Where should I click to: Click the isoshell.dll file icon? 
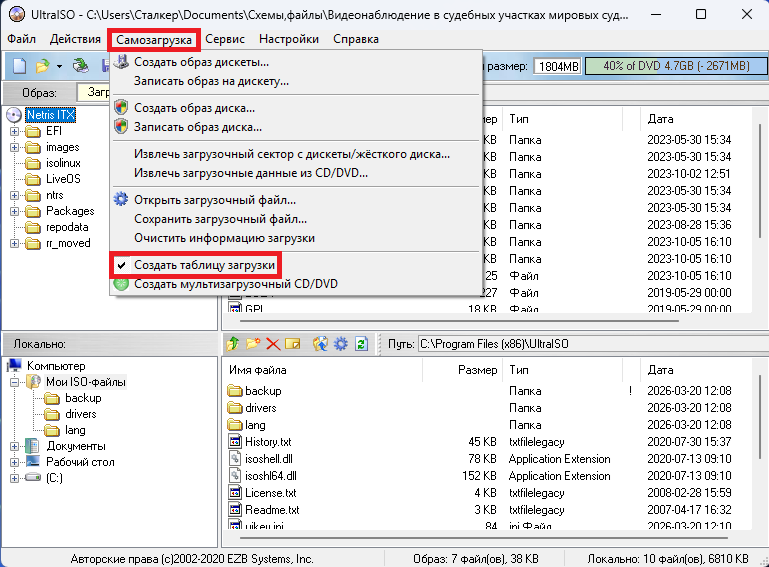click(235, 459)
